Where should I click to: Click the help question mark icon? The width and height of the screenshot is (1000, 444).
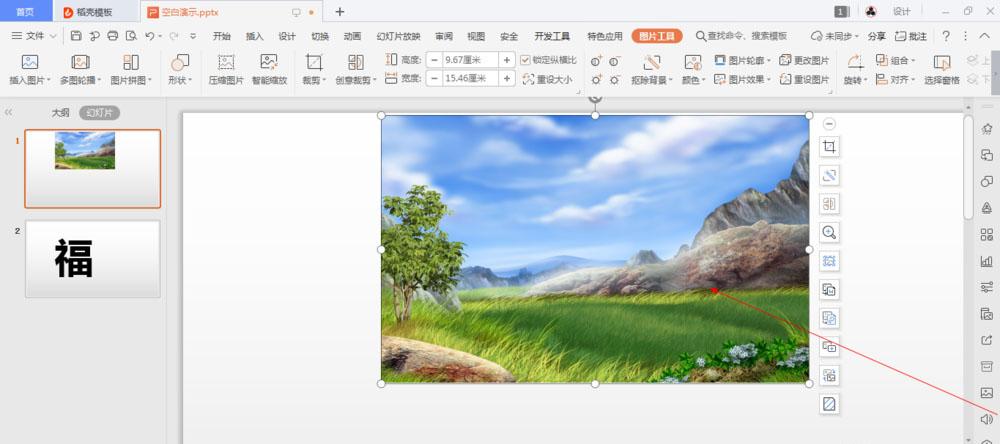(946, 36)
